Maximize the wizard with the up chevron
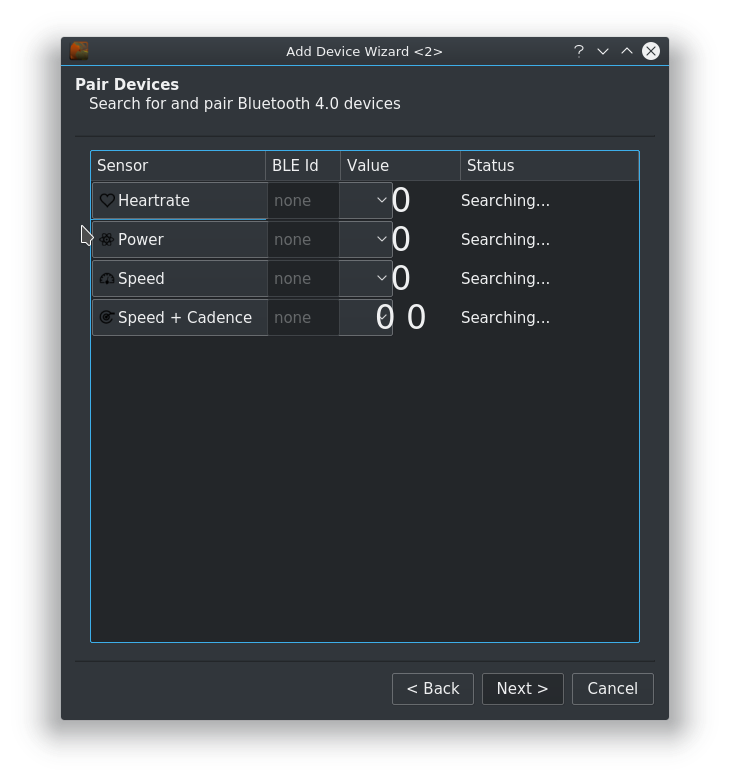This screenshot has height=781, width=730. [626, 51]
